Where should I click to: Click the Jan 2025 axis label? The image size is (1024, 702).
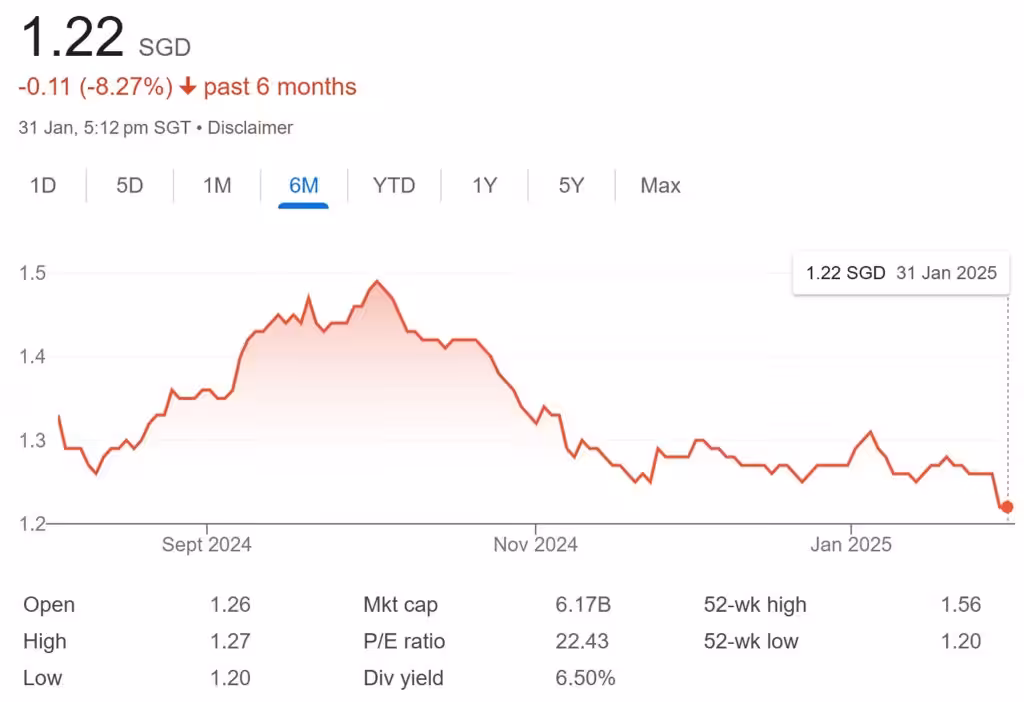click(x=851, y=544)
